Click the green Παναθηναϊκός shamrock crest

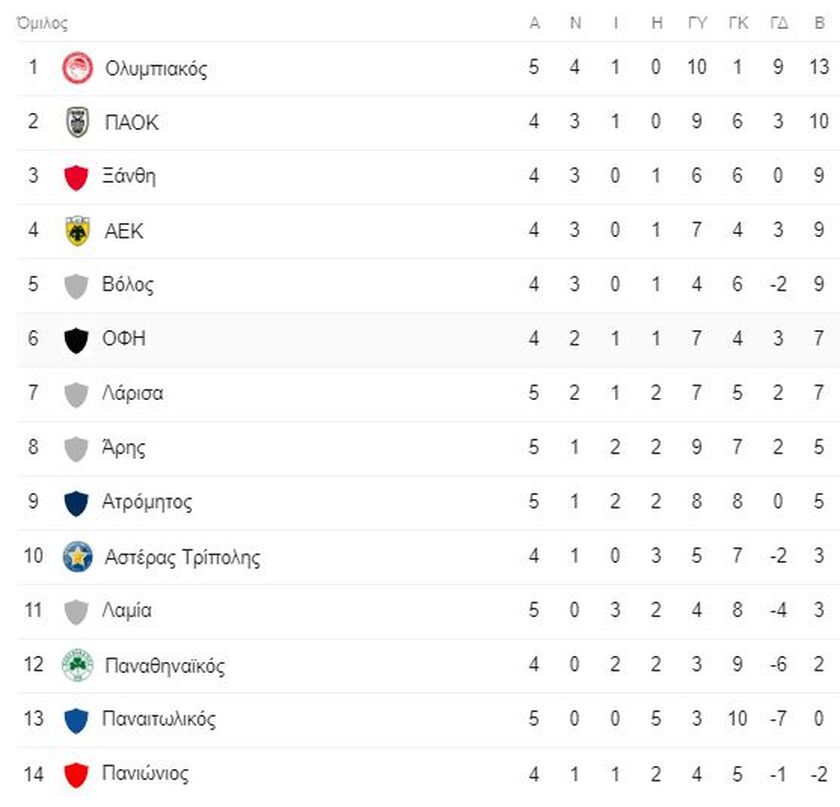point(77,665)
